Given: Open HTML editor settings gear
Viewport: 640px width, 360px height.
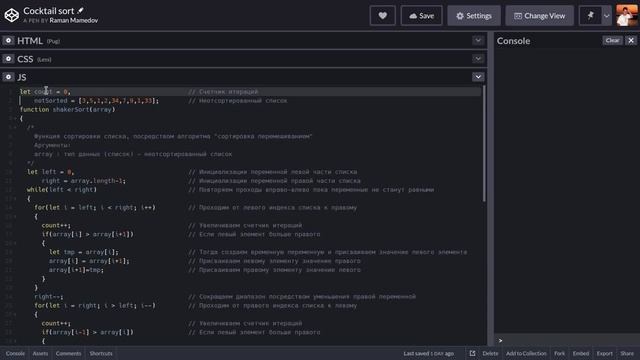Looking at the screenshot, I should click(x=8, y=40).
